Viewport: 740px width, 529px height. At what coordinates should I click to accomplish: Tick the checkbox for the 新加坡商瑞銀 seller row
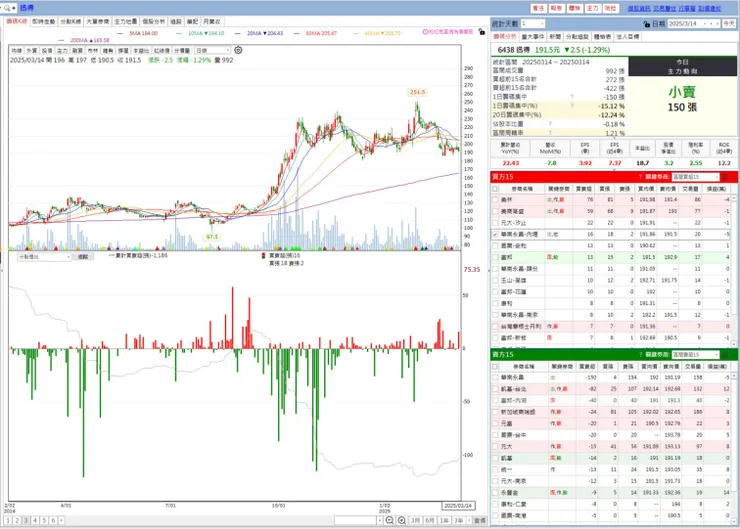[495, 412]
